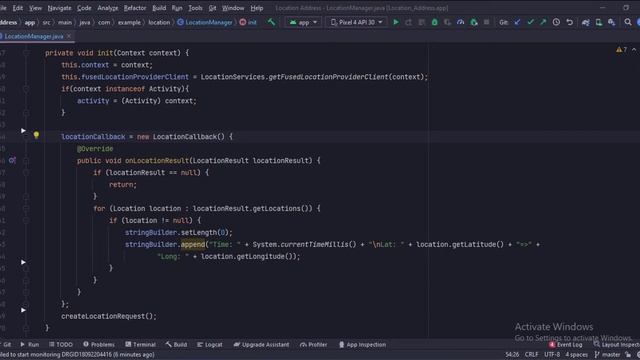This screenshot has width=640, height=360.
Task: Open the Pixel 4 API 30 device dropdown
Action: [x=356, y=22]
